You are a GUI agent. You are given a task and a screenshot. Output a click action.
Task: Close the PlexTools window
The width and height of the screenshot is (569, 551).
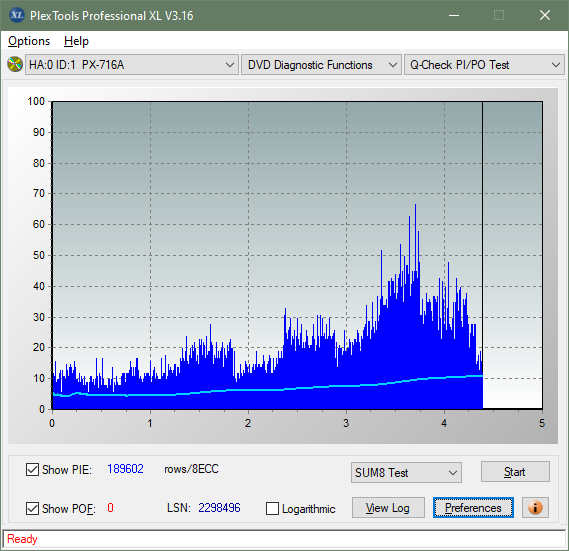545,15
